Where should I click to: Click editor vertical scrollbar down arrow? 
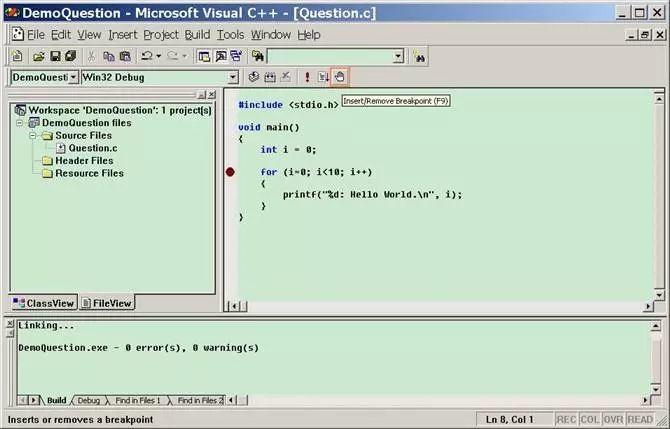point(659,295)
